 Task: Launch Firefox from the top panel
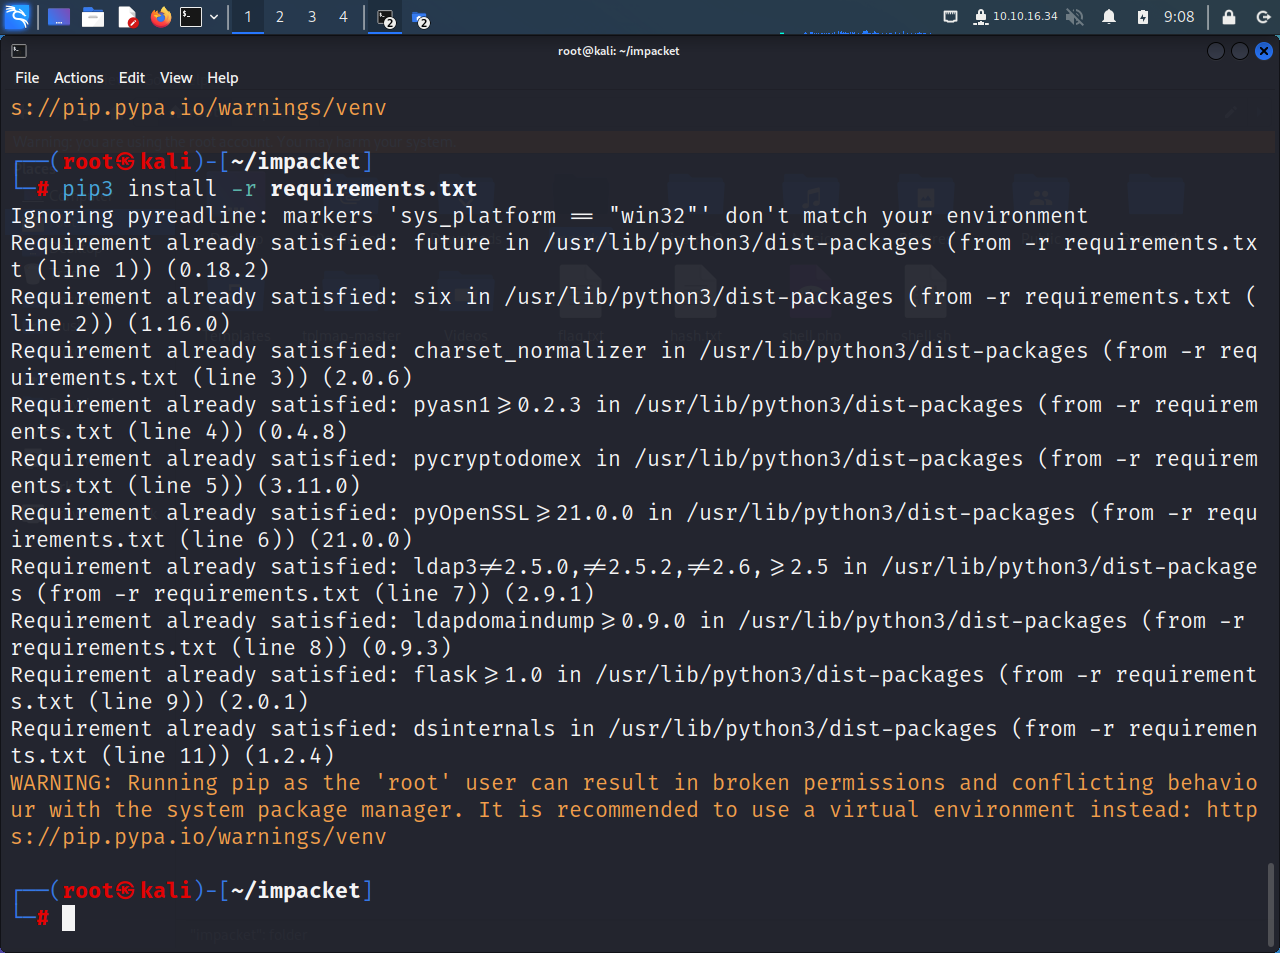pos(161,17)
